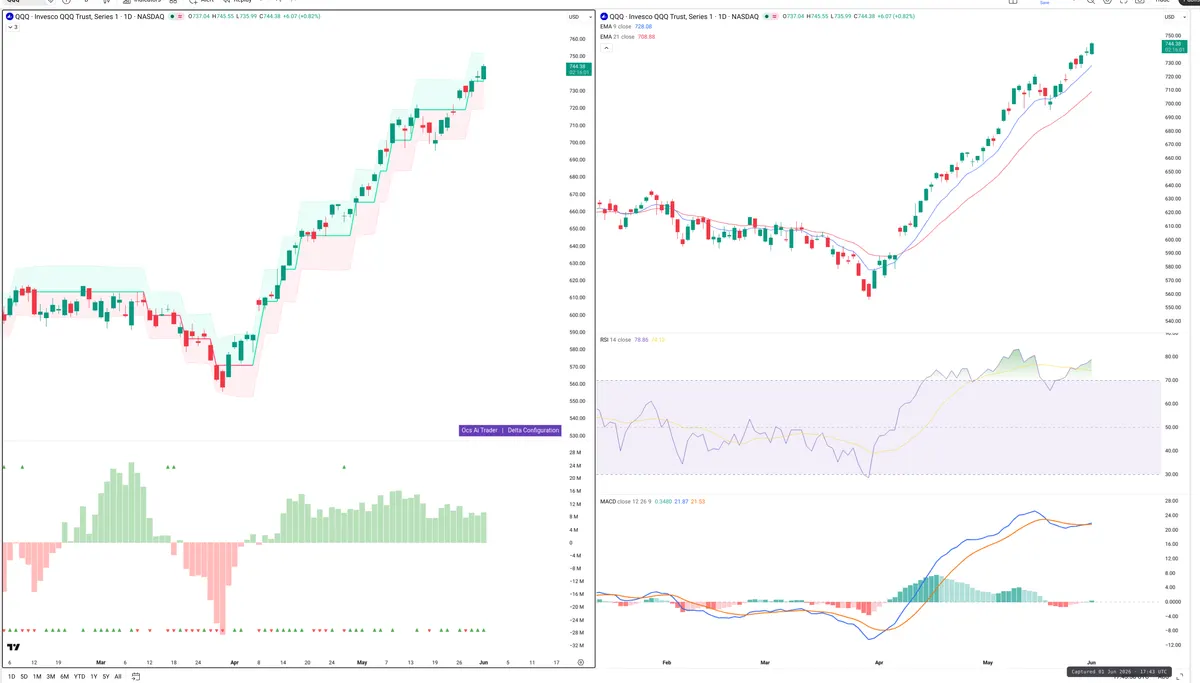1200x683 pixels.
Task: Click left chart QQQ Invesco symbol title
Action: 91,16
